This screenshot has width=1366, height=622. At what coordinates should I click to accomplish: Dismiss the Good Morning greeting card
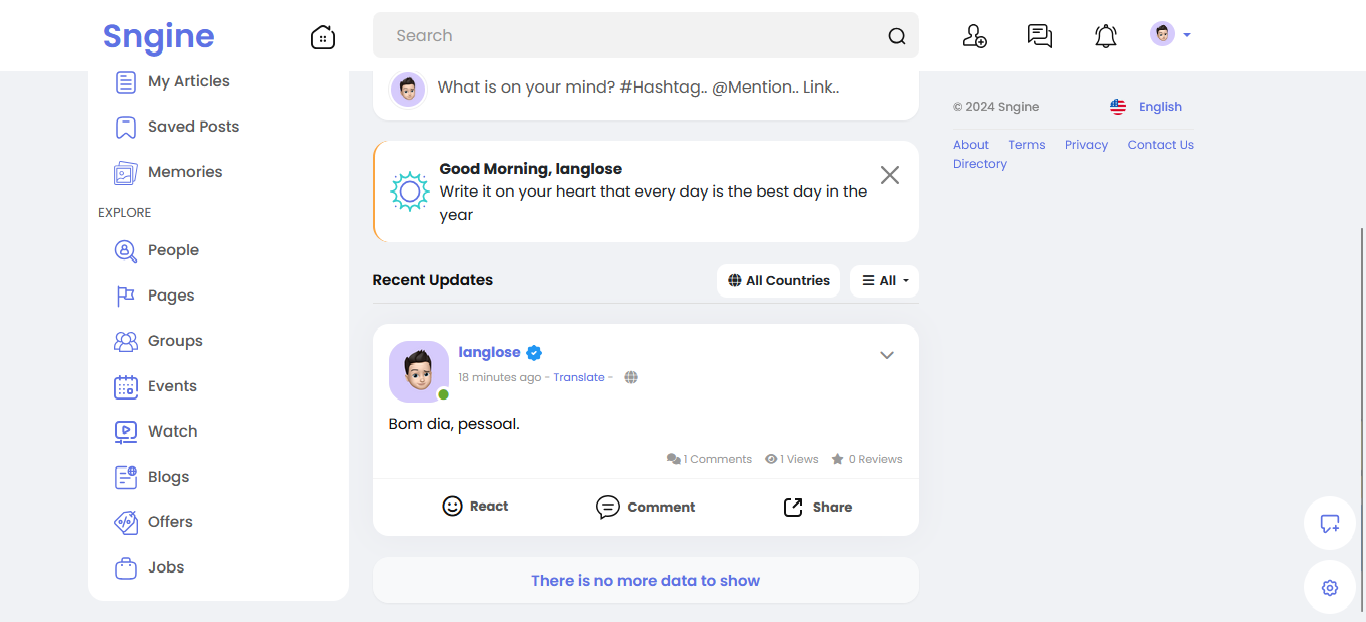click(x=890, y=175)
